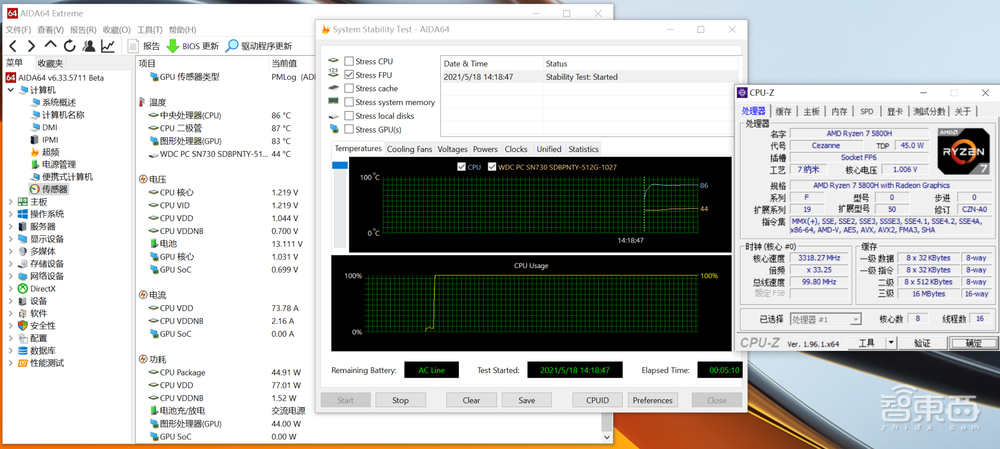Expand the 网络设备 tree node
Image resolution: width=1000 pixels, height=449 pixels.
tap(11, 276)
